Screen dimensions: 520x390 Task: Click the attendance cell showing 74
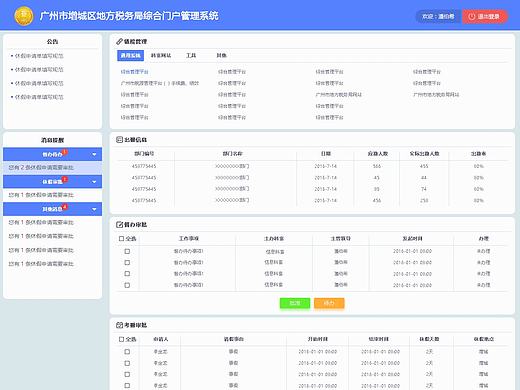point(424,189)
